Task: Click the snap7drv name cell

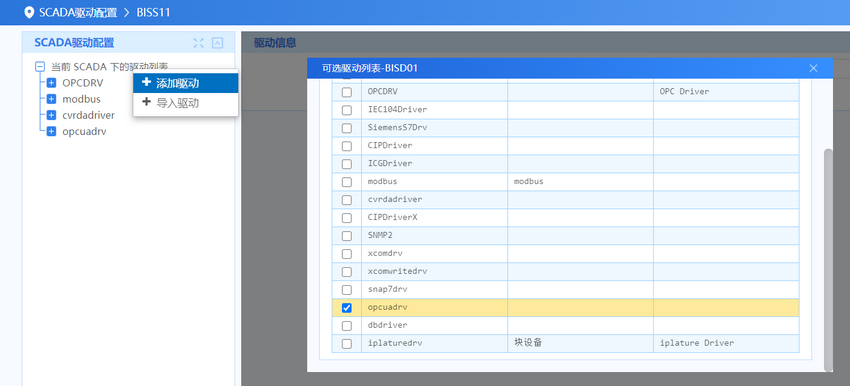Action: (435, 290)
